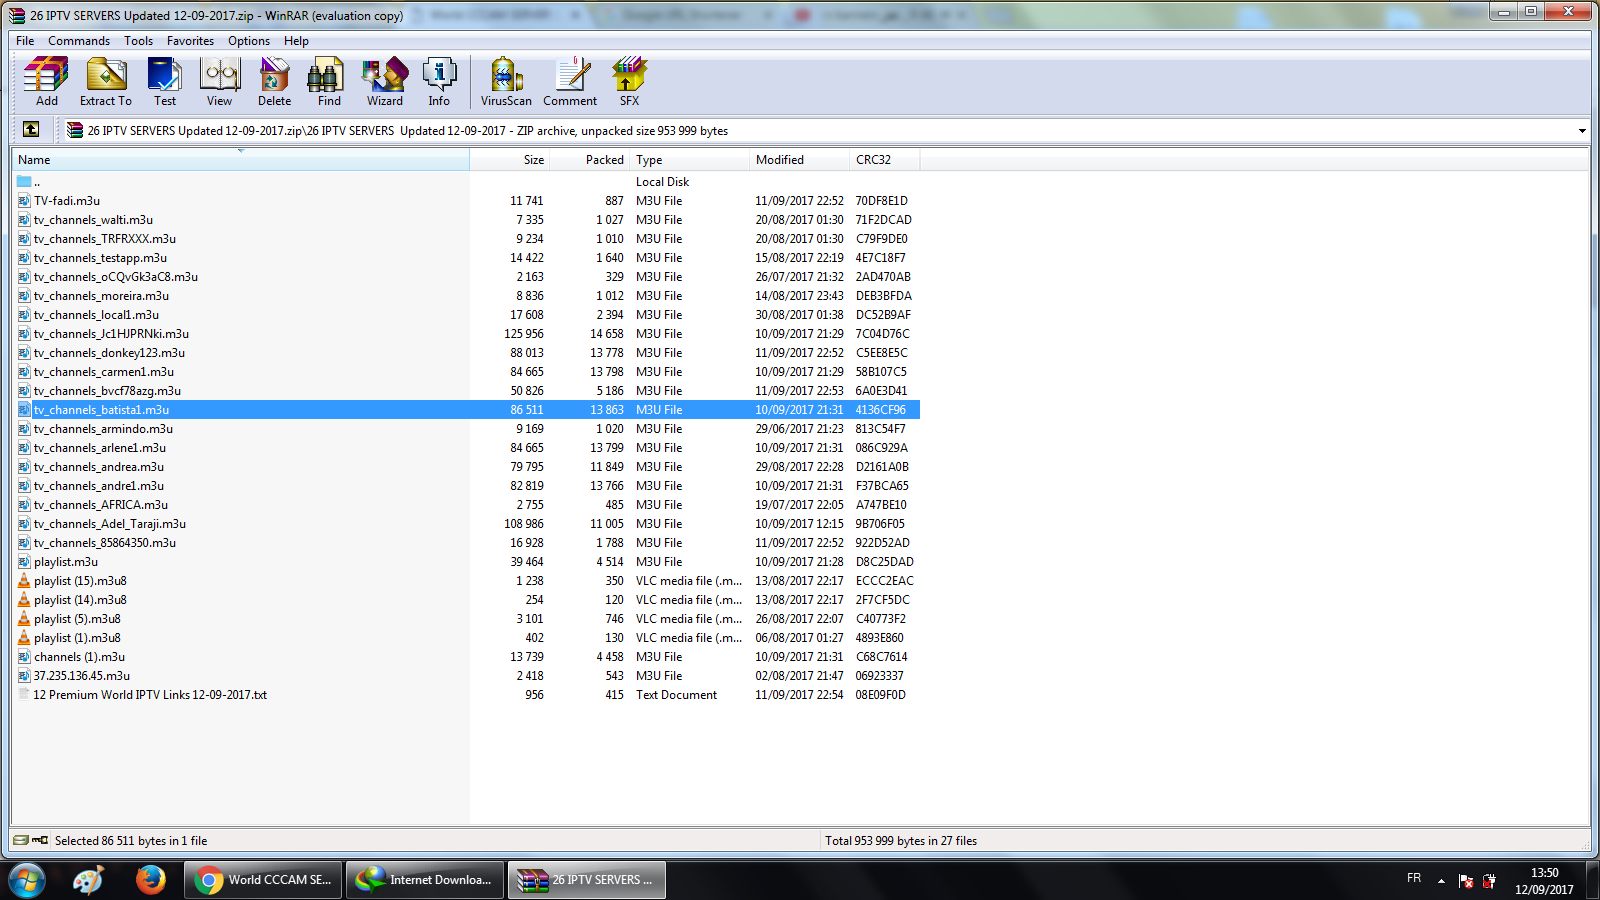Click the Delete toolbar icon
The width and height of the screenshot is (1600, 900).
(274, 81)
